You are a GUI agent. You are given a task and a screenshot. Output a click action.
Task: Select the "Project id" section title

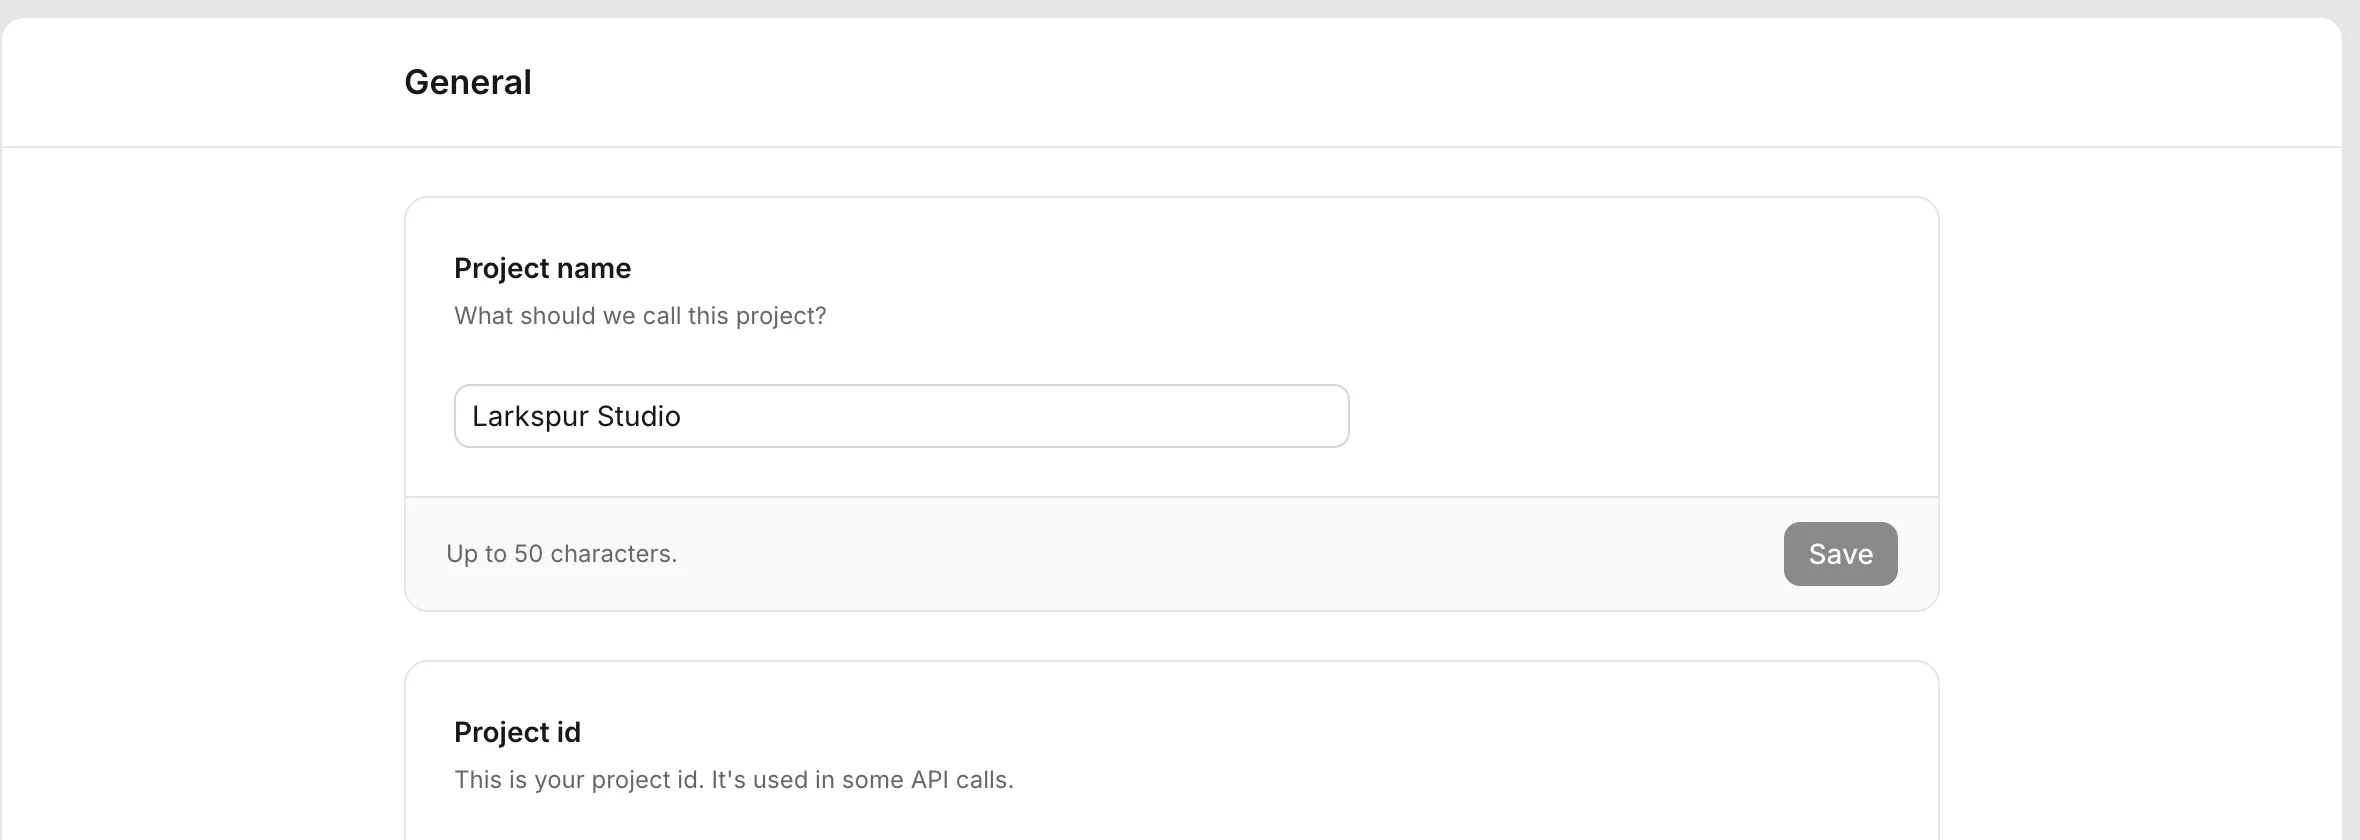tap(517, 732)
